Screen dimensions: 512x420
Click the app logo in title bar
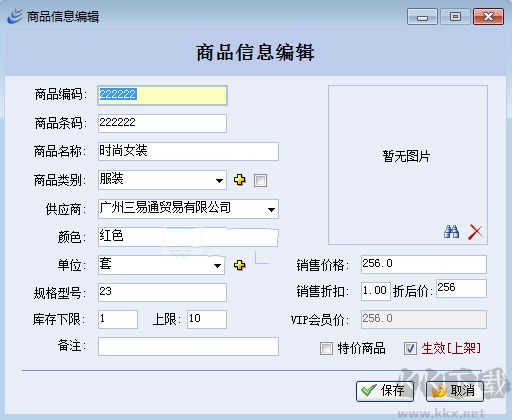point(15,16)
